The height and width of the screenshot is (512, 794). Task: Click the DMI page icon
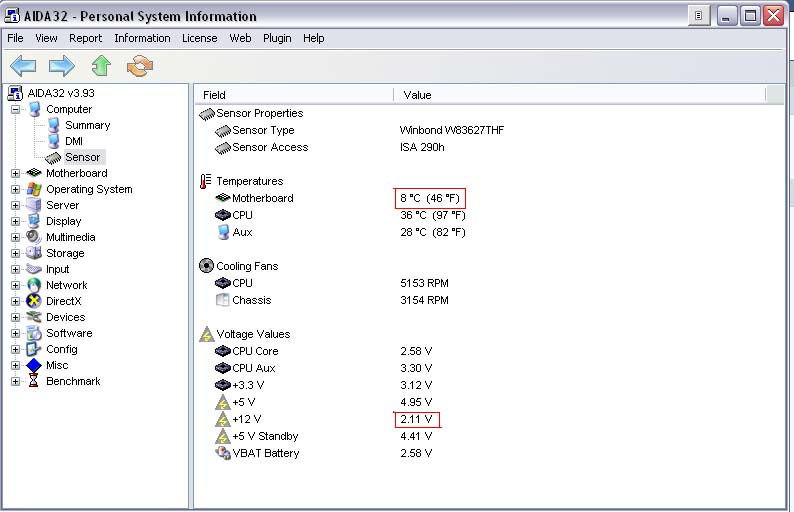pyautogui.click(x=54, y=141)
